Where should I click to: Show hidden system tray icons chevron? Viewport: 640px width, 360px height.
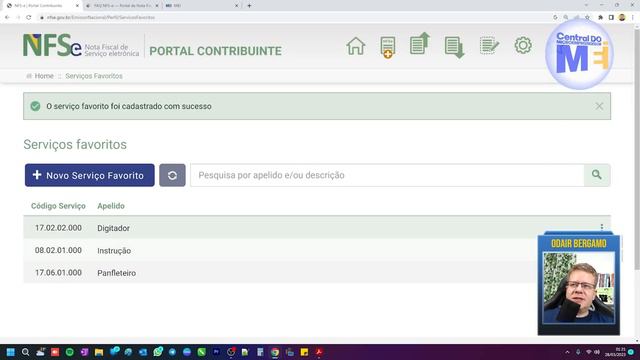tap(567, 352)
